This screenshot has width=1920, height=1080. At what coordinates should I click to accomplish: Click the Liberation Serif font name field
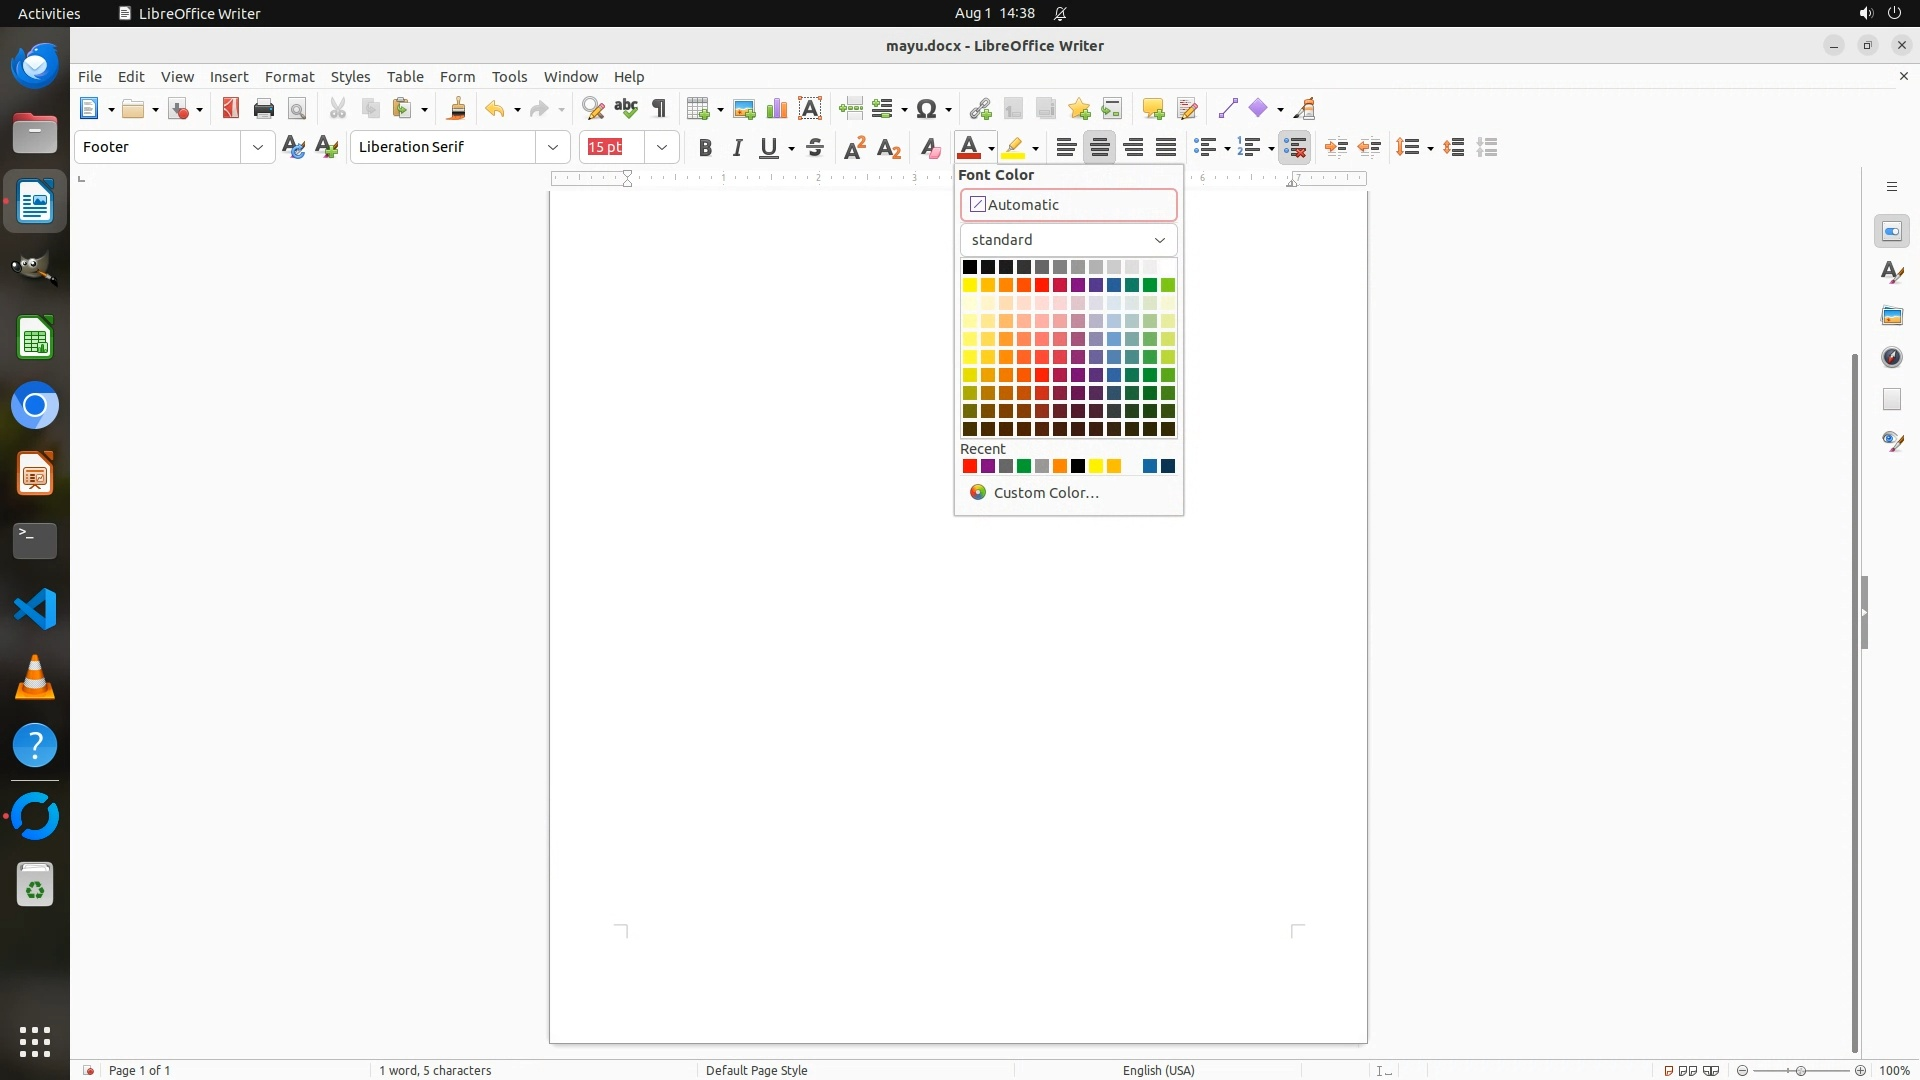pyautogui.click(x=443, y=147)
